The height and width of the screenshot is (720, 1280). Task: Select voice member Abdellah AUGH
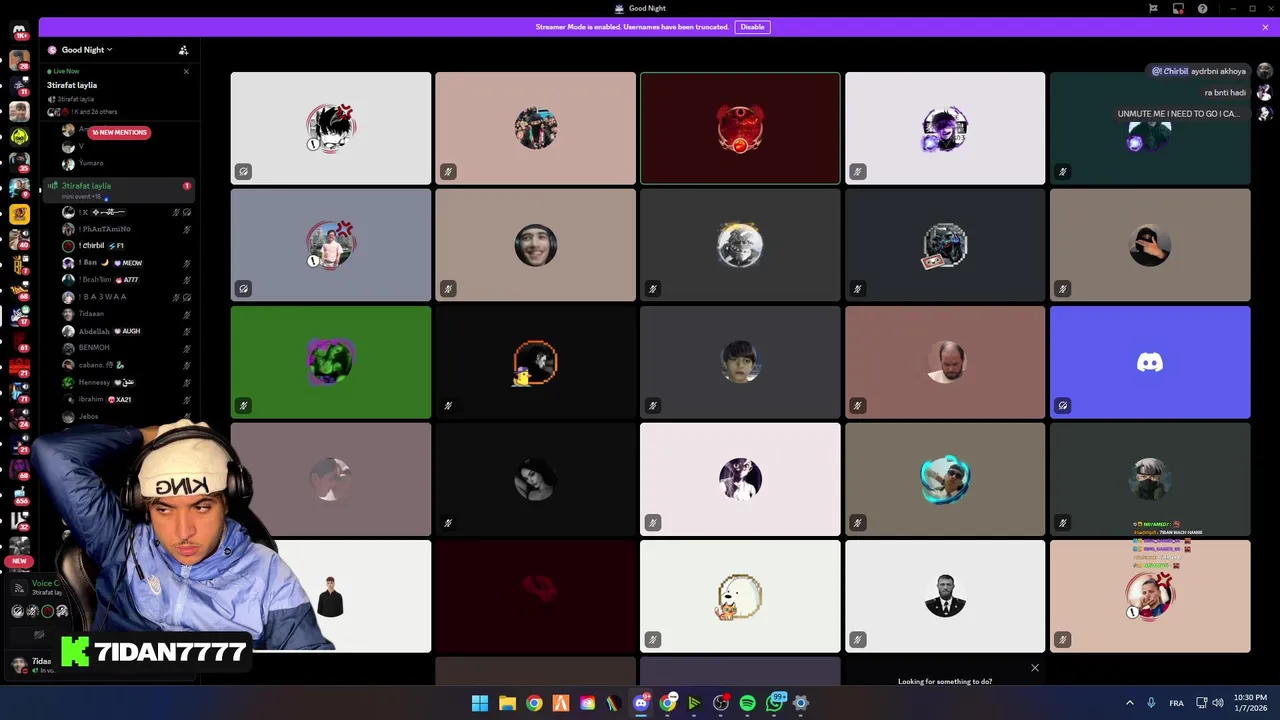click(x=118, y=331)
